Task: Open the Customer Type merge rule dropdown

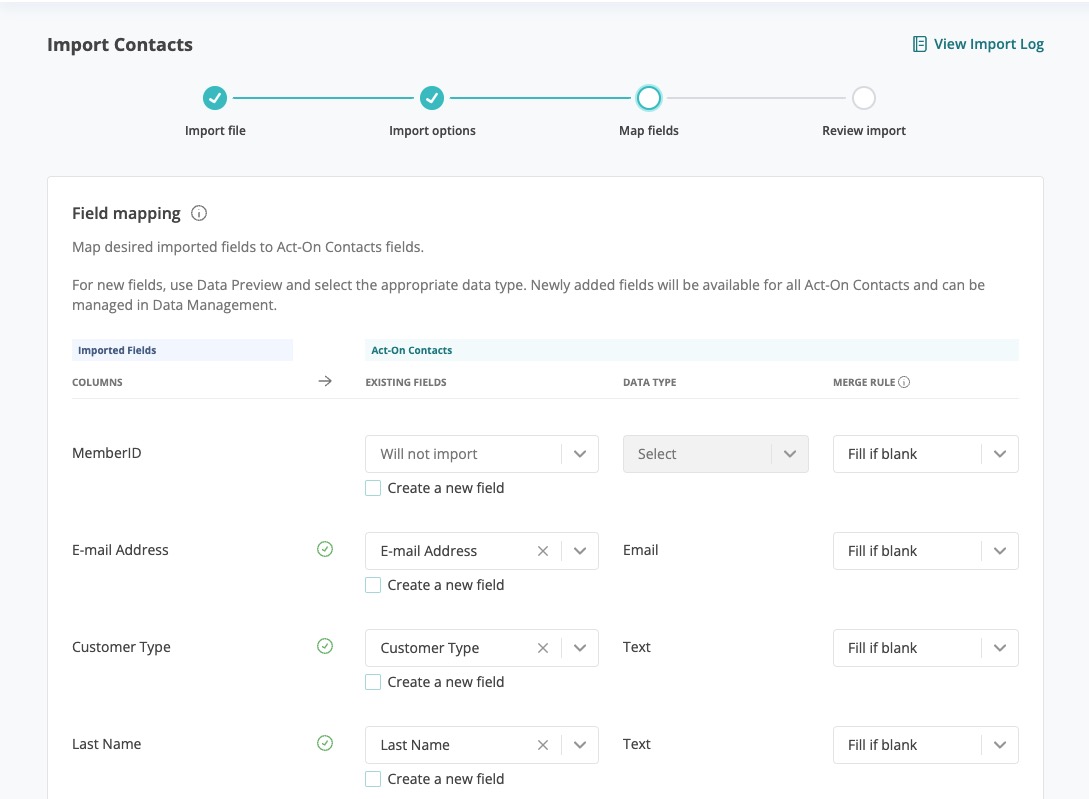Action: pyautogui.click(x=925, y=648)
